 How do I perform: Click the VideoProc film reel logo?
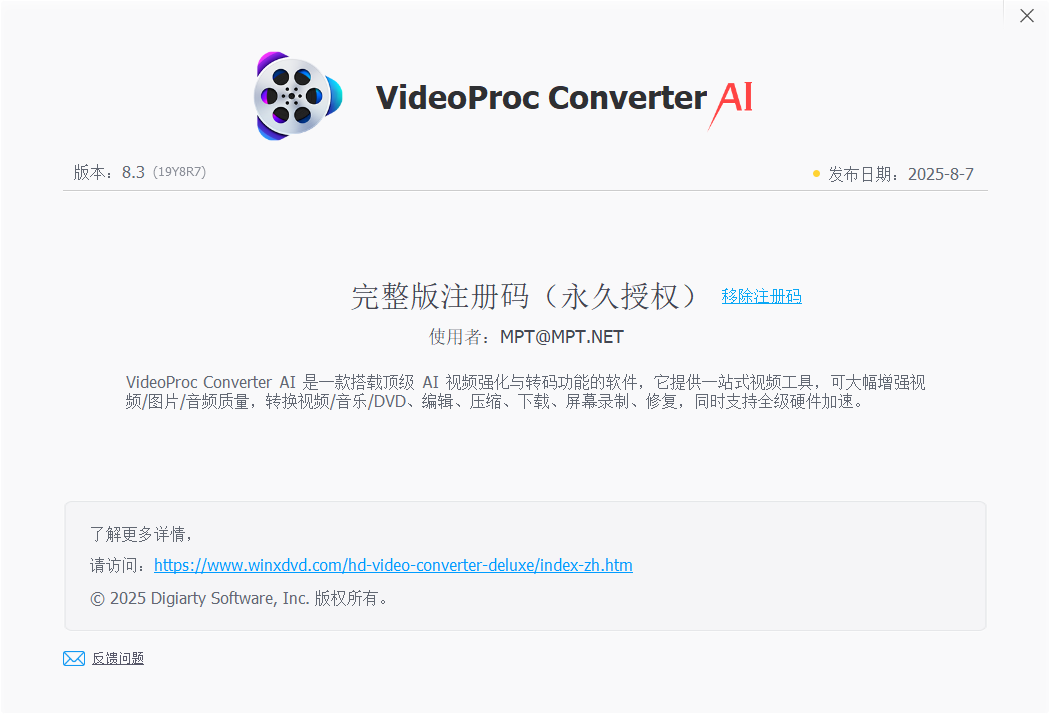[x=298, y=96]
